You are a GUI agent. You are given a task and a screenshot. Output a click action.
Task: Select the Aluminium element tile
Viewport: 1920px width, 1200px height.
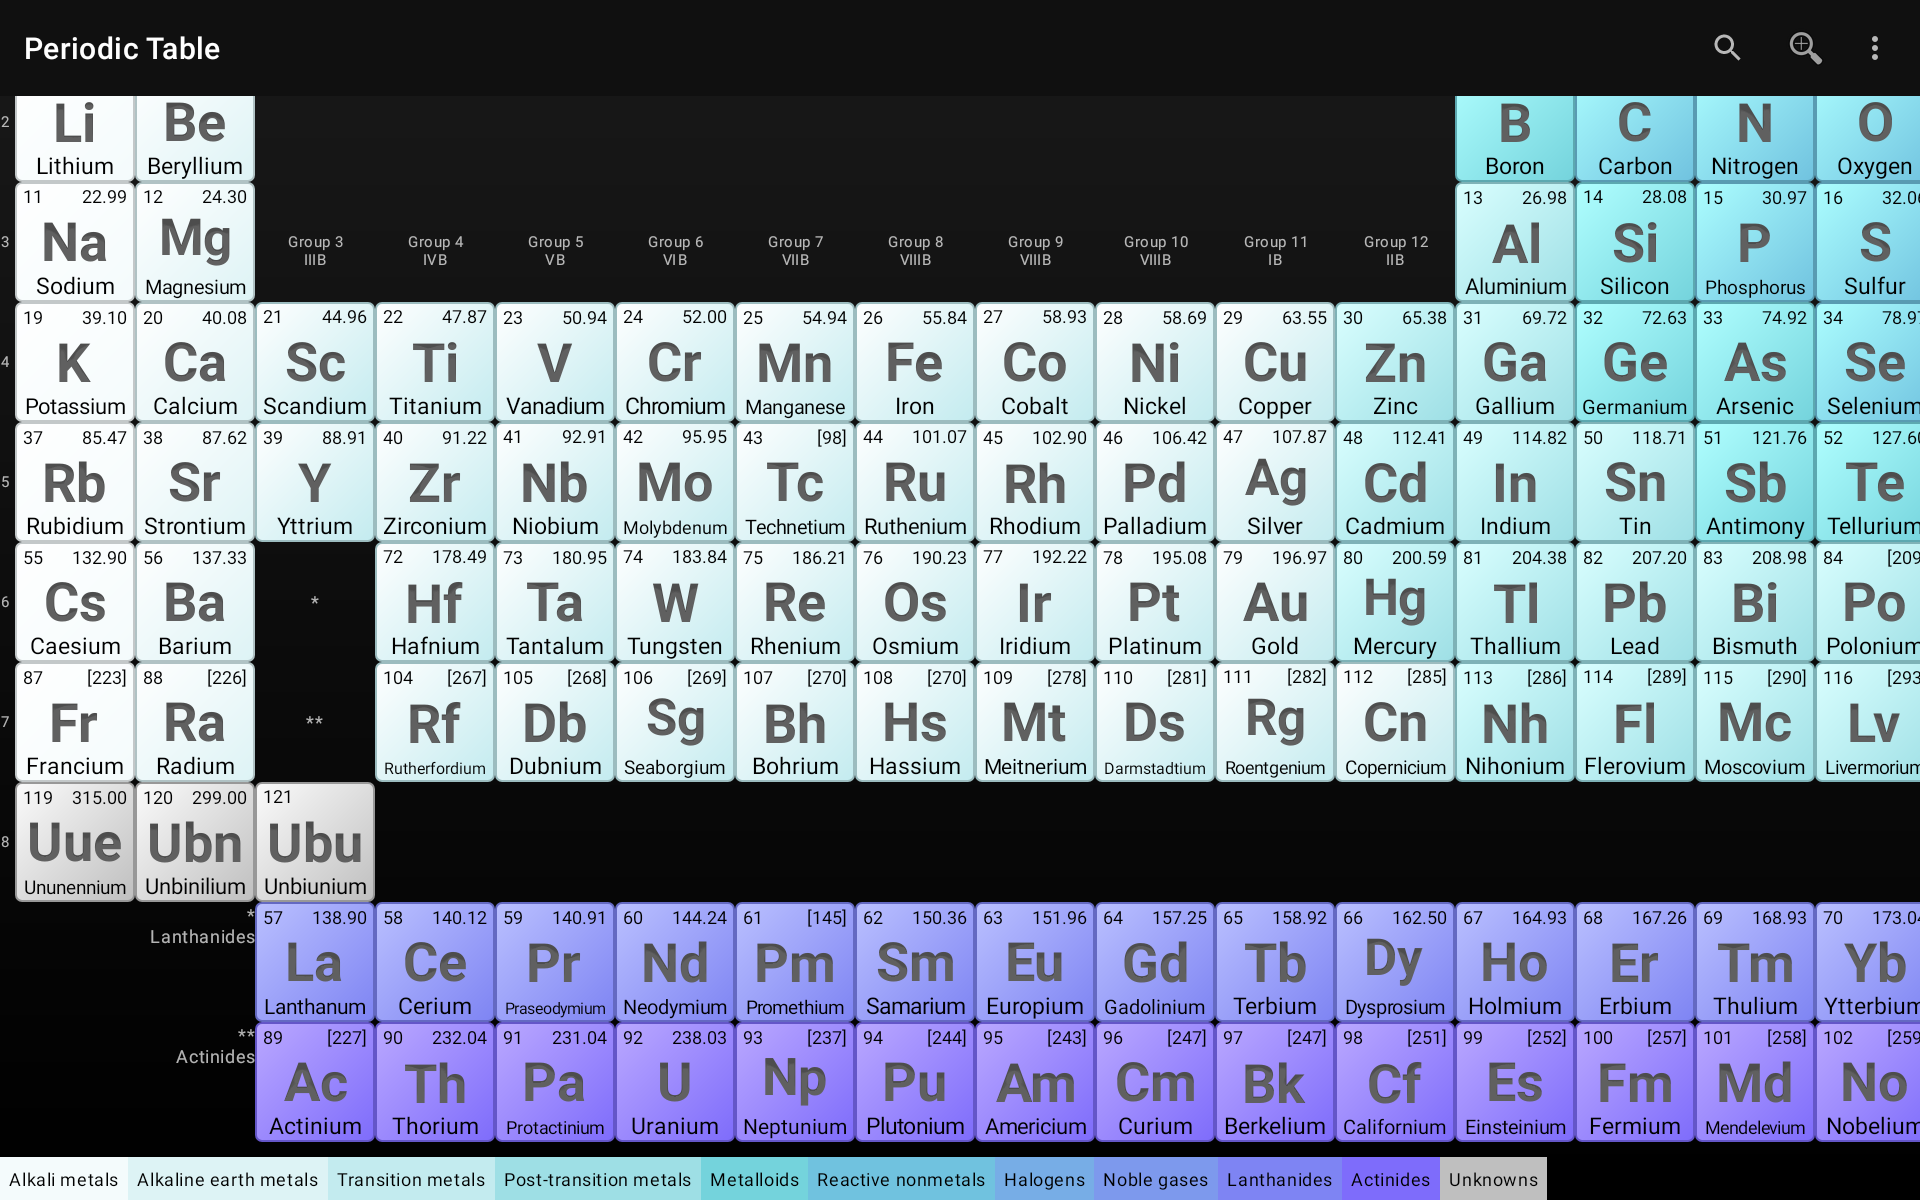[1515, 242]
